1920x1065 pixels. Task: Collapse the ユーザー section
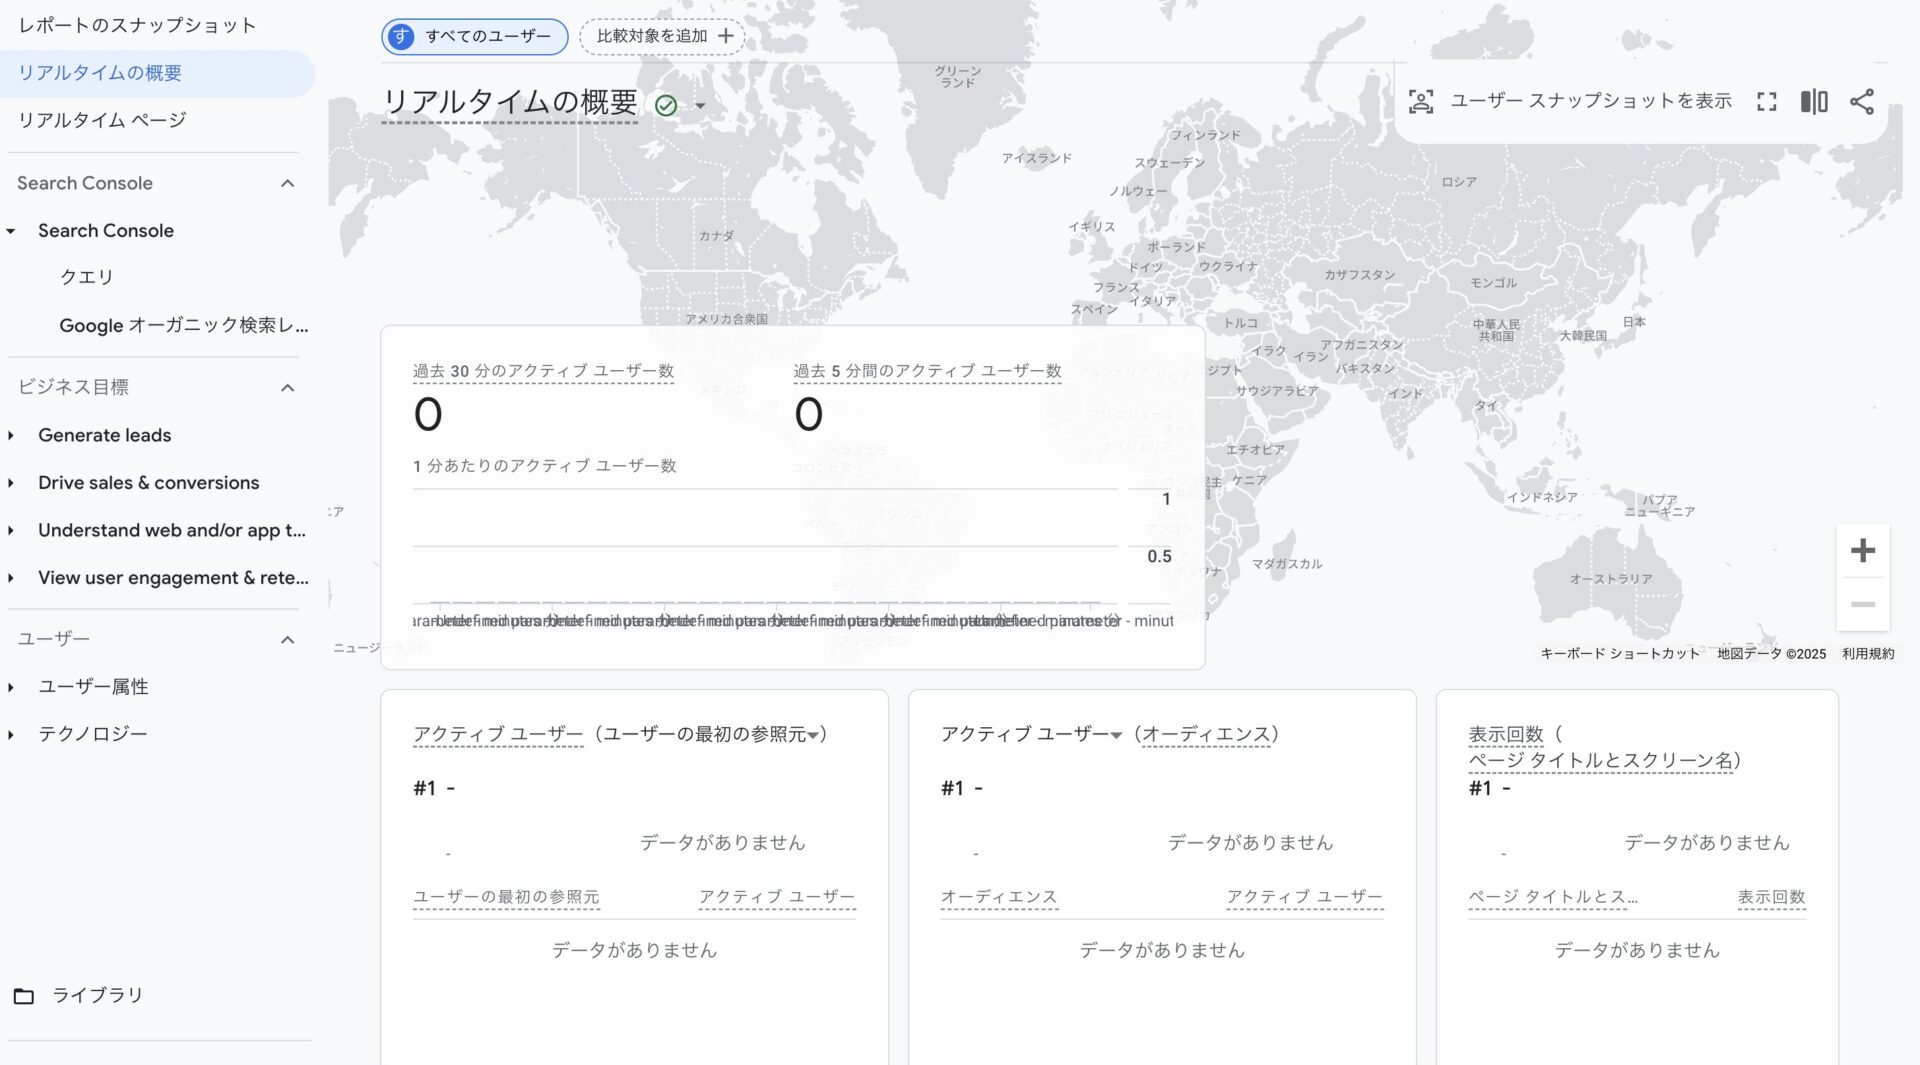(287, 640)
